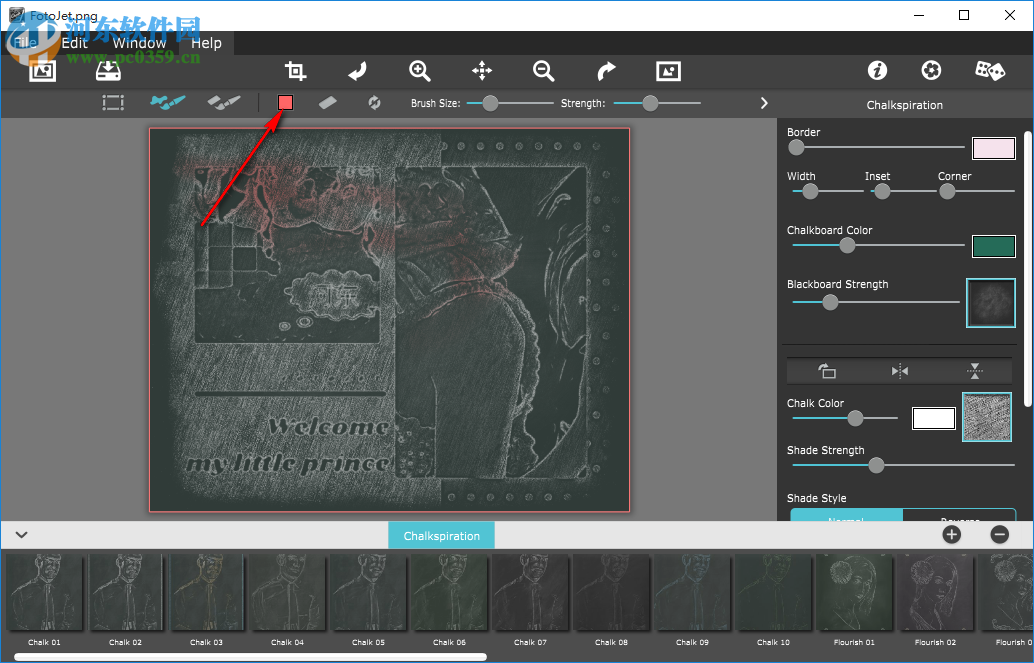The image size is (1034, 663).
Task: Click the Chalkspiration category button
Action: pos(441,536)
